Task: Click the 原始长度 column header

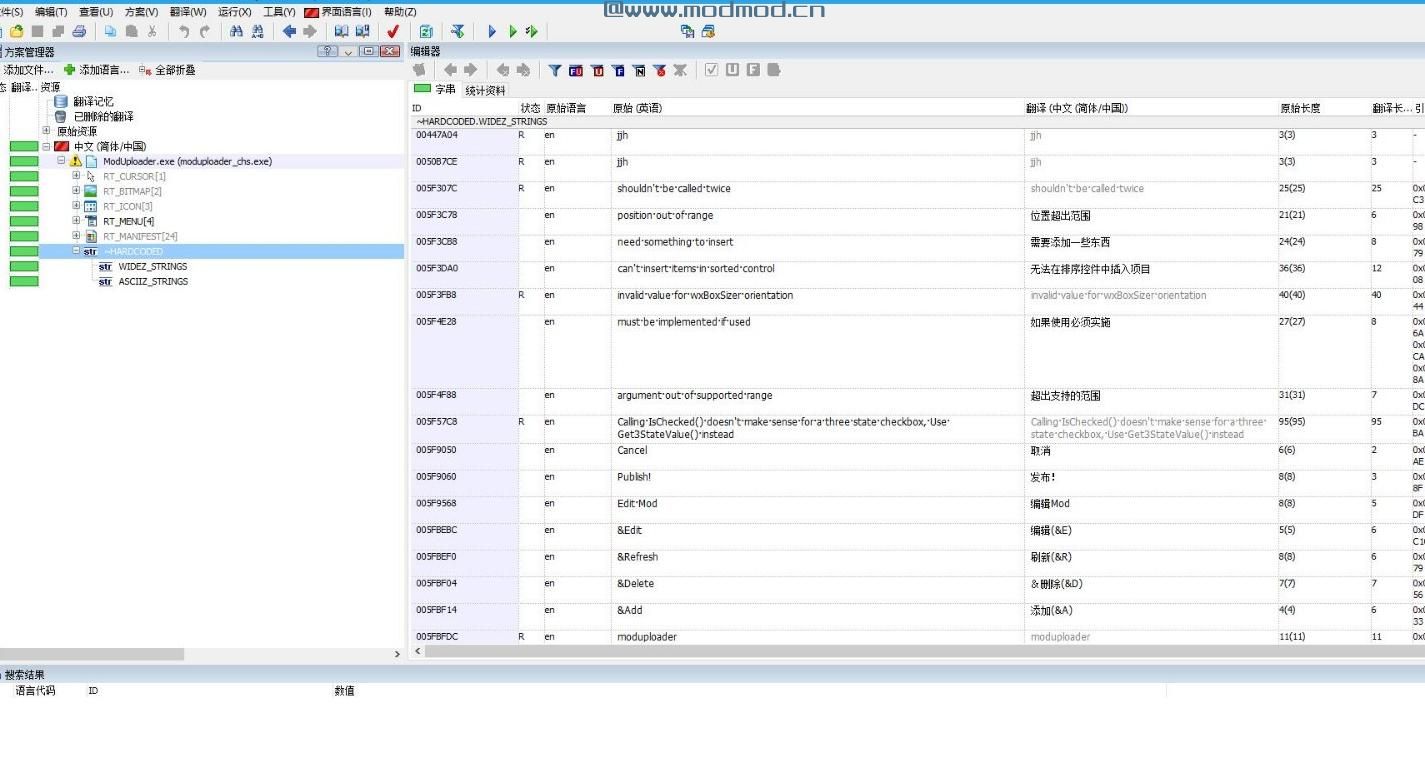Action: [x=1323, y=108]
